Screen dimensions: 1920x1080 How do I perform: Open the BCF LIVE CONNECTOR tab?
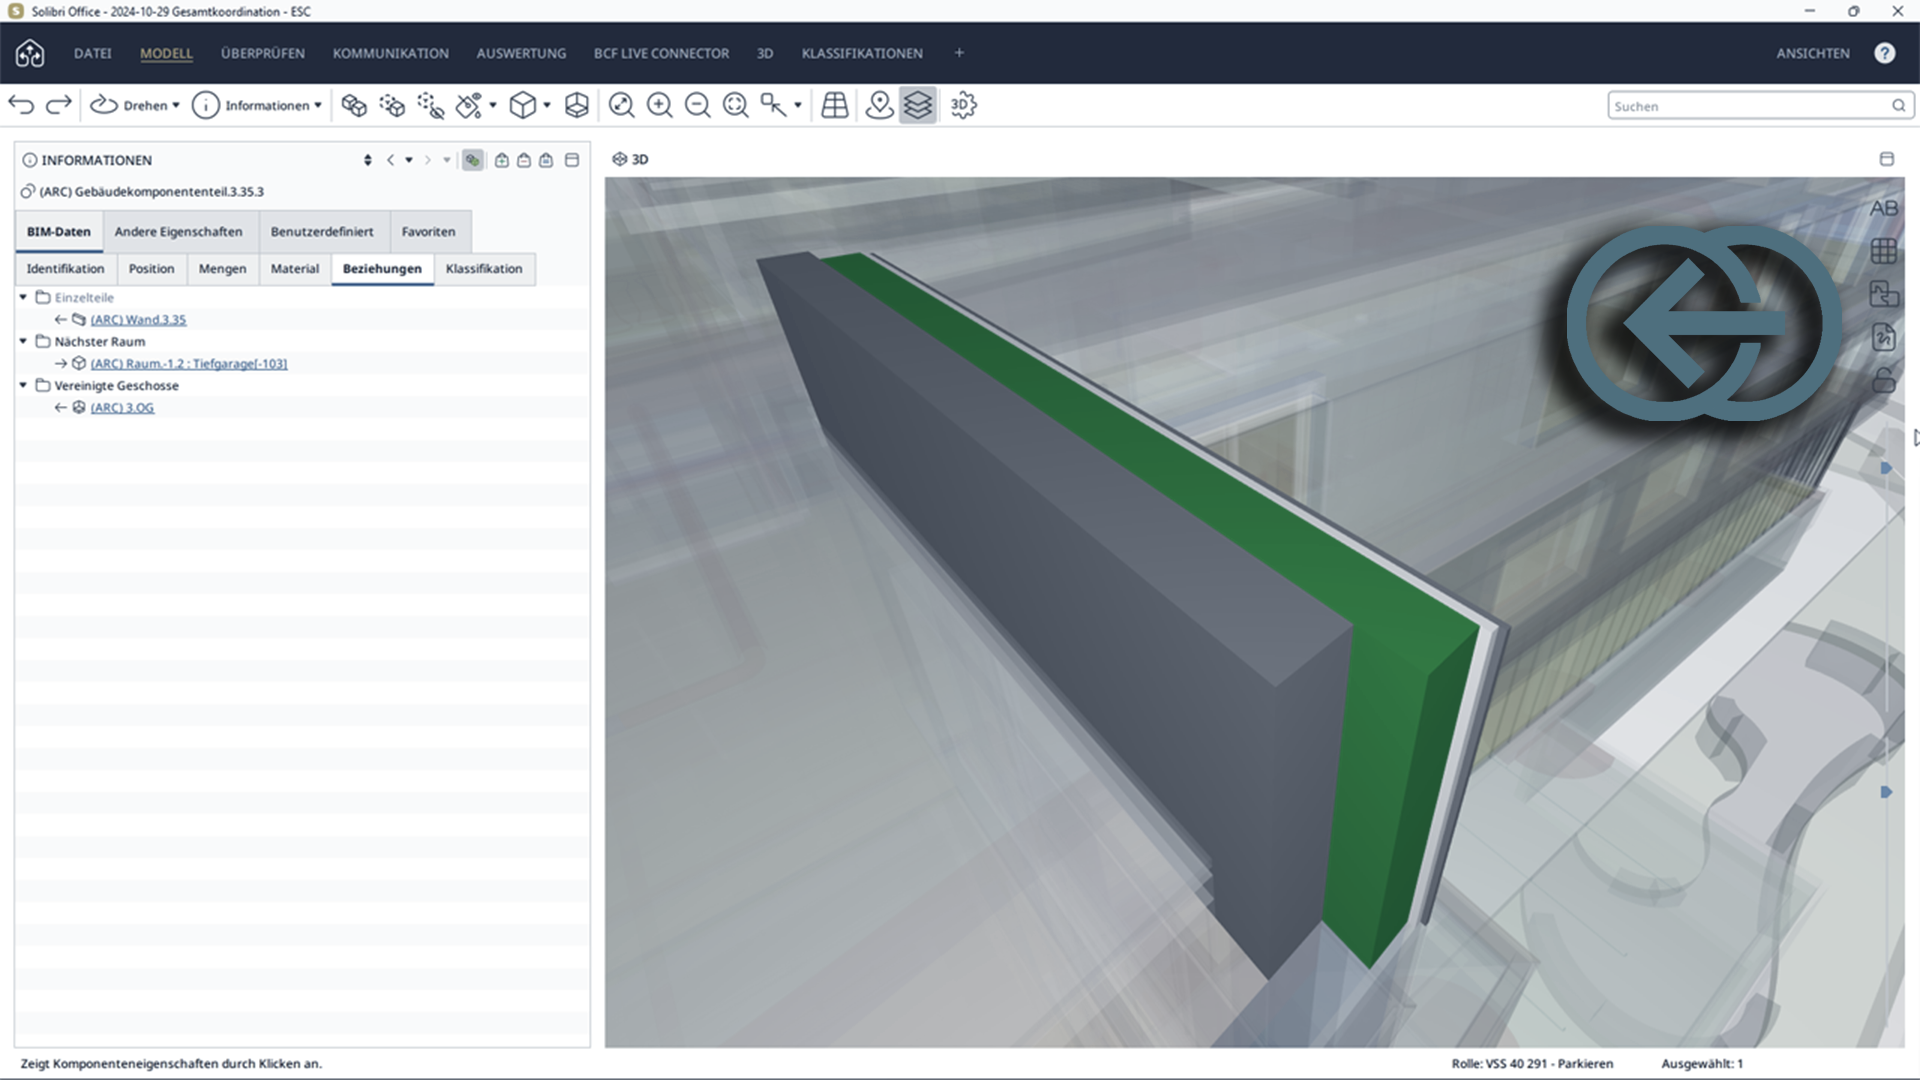click(x=661, y=53)
